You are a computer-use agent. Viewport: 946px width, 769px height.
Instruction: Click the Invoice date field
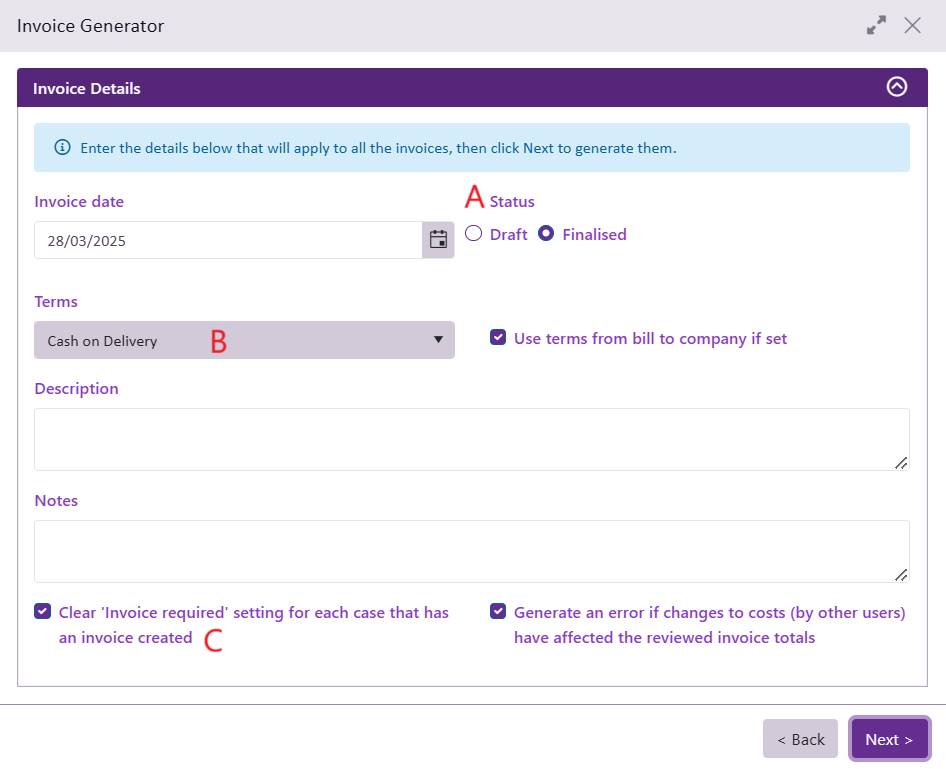pyautogui.click(x=228, y=240)
